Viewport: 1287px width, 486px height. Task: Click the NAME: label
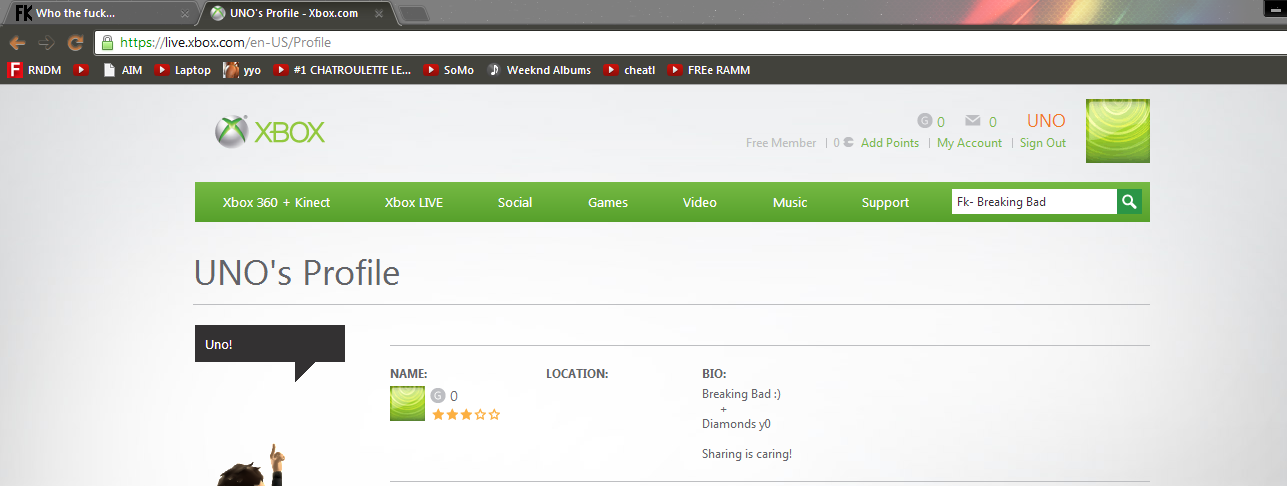409,374
